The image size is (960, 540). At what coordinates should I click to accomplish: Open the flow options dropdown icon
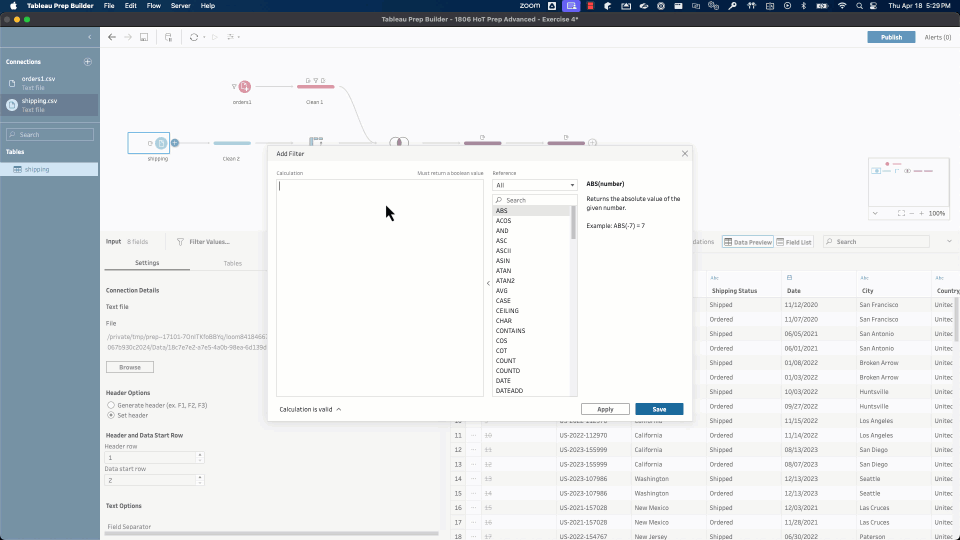pos(233,37)
